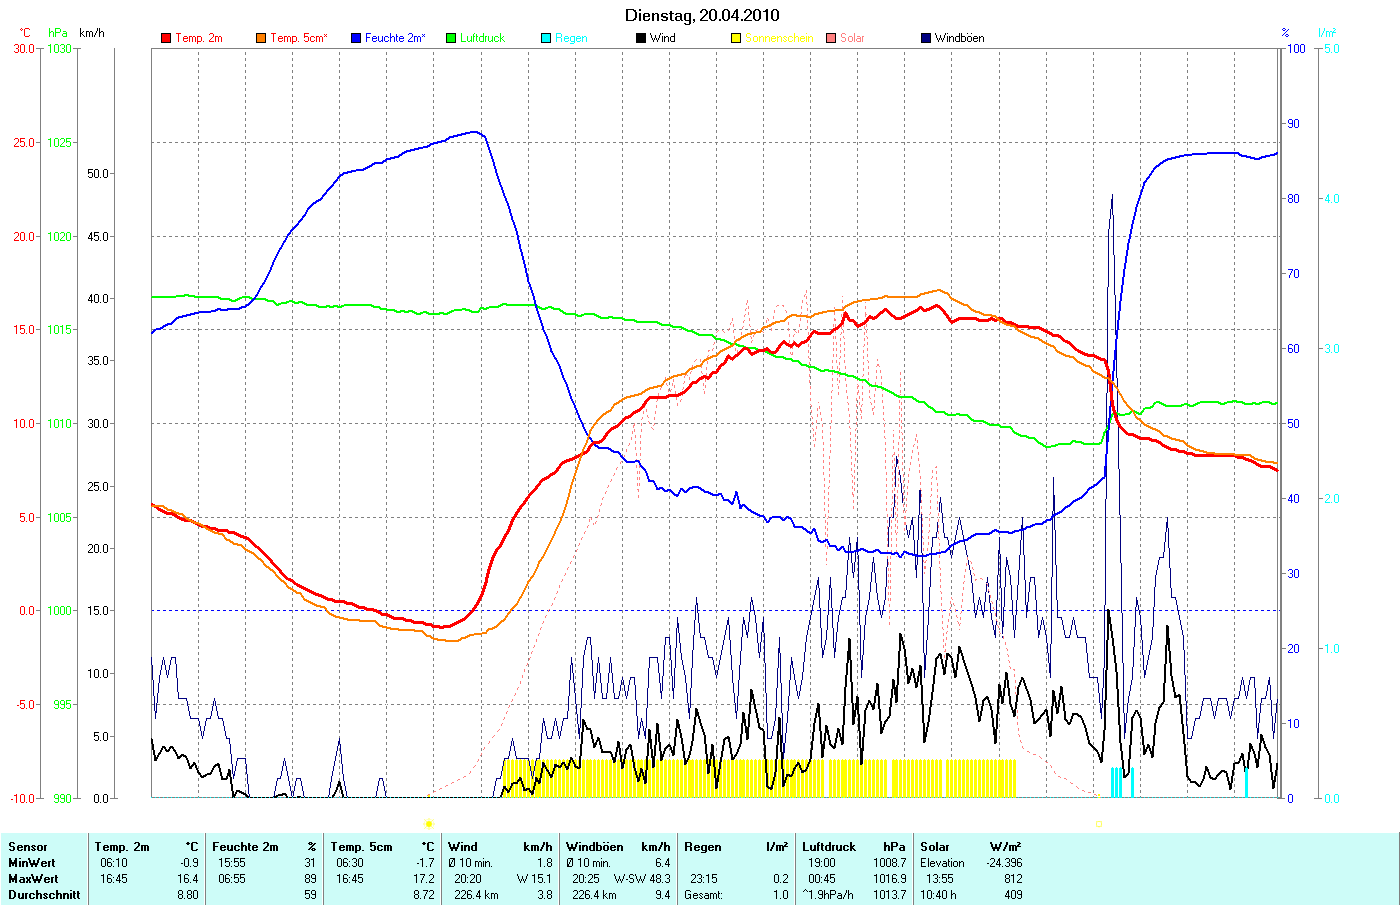Click the Windböen maximum time '20:25'
Image resolution: width=1400 pixels, height=905 pixels.
tap(585, 879)
